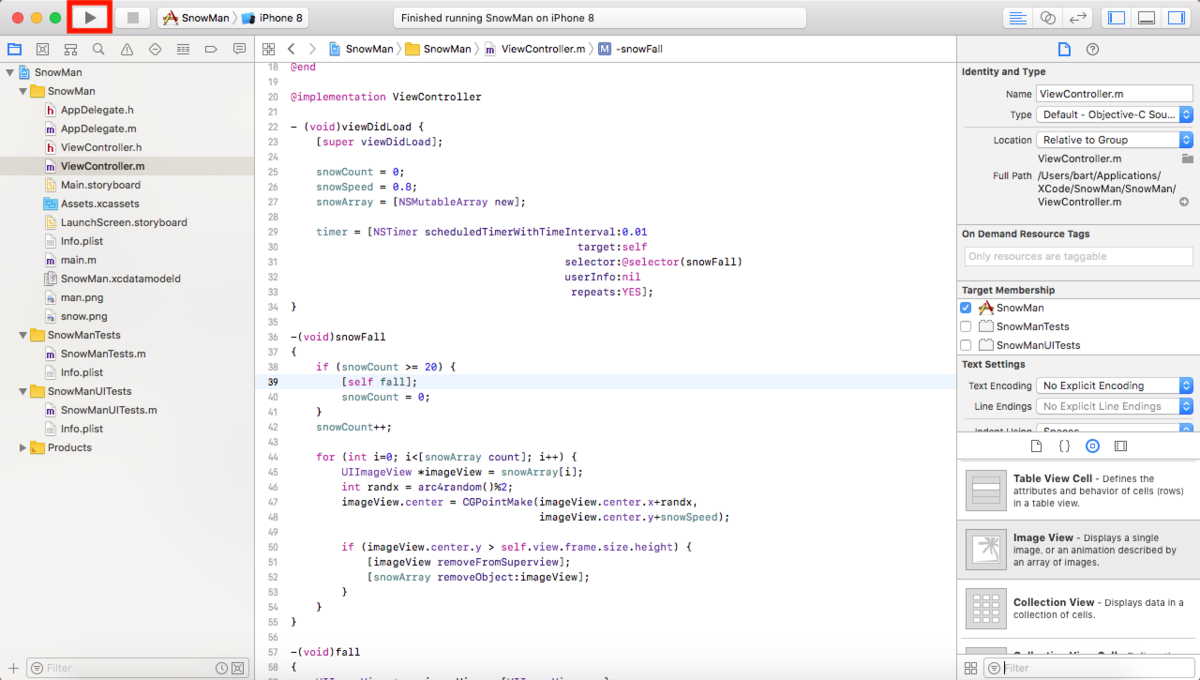This screenshot has width=1200, height=680.
Task: Select man.png image file
Action: pyautogui.click(x=81, y=298)
